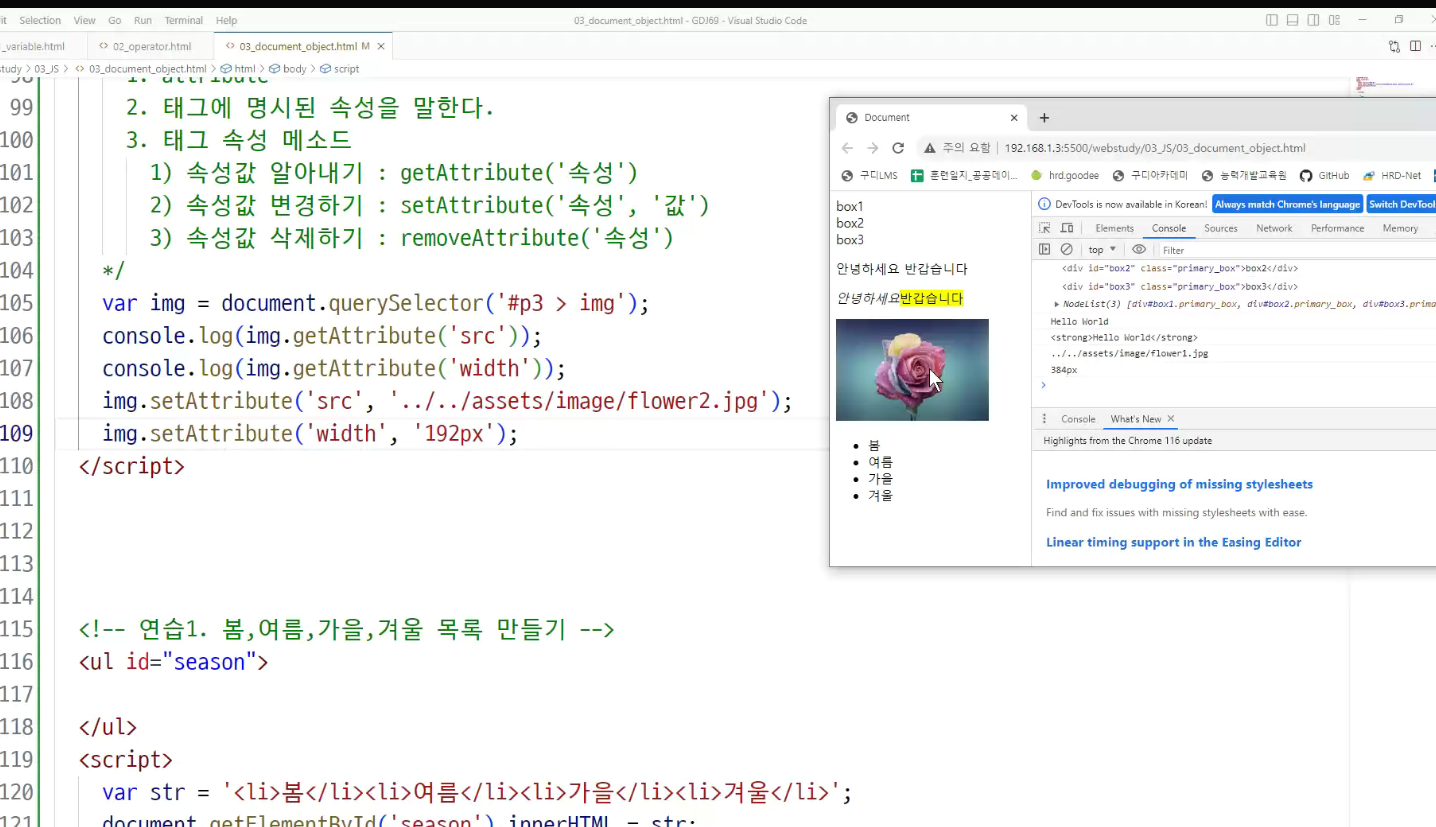Open the top JavaScript context dropdown
This screenshot has width=1436, height=827.
(1102, 250)
